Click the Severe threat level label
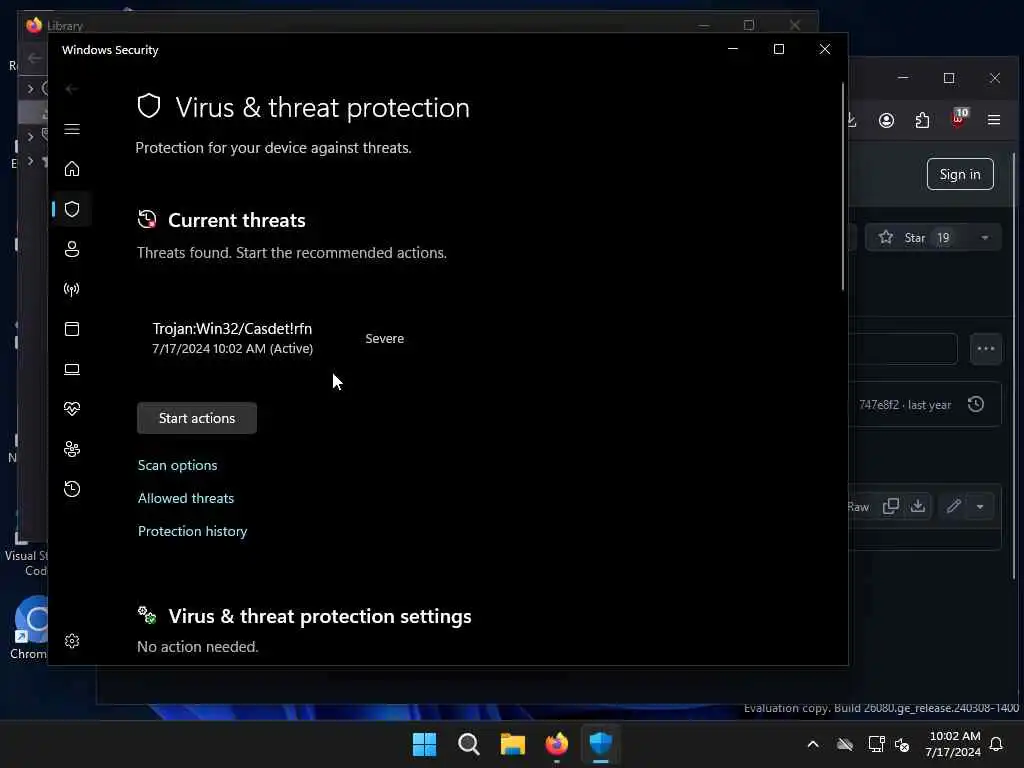Screen dimensions: 1024x768 [x=385, y=338]
